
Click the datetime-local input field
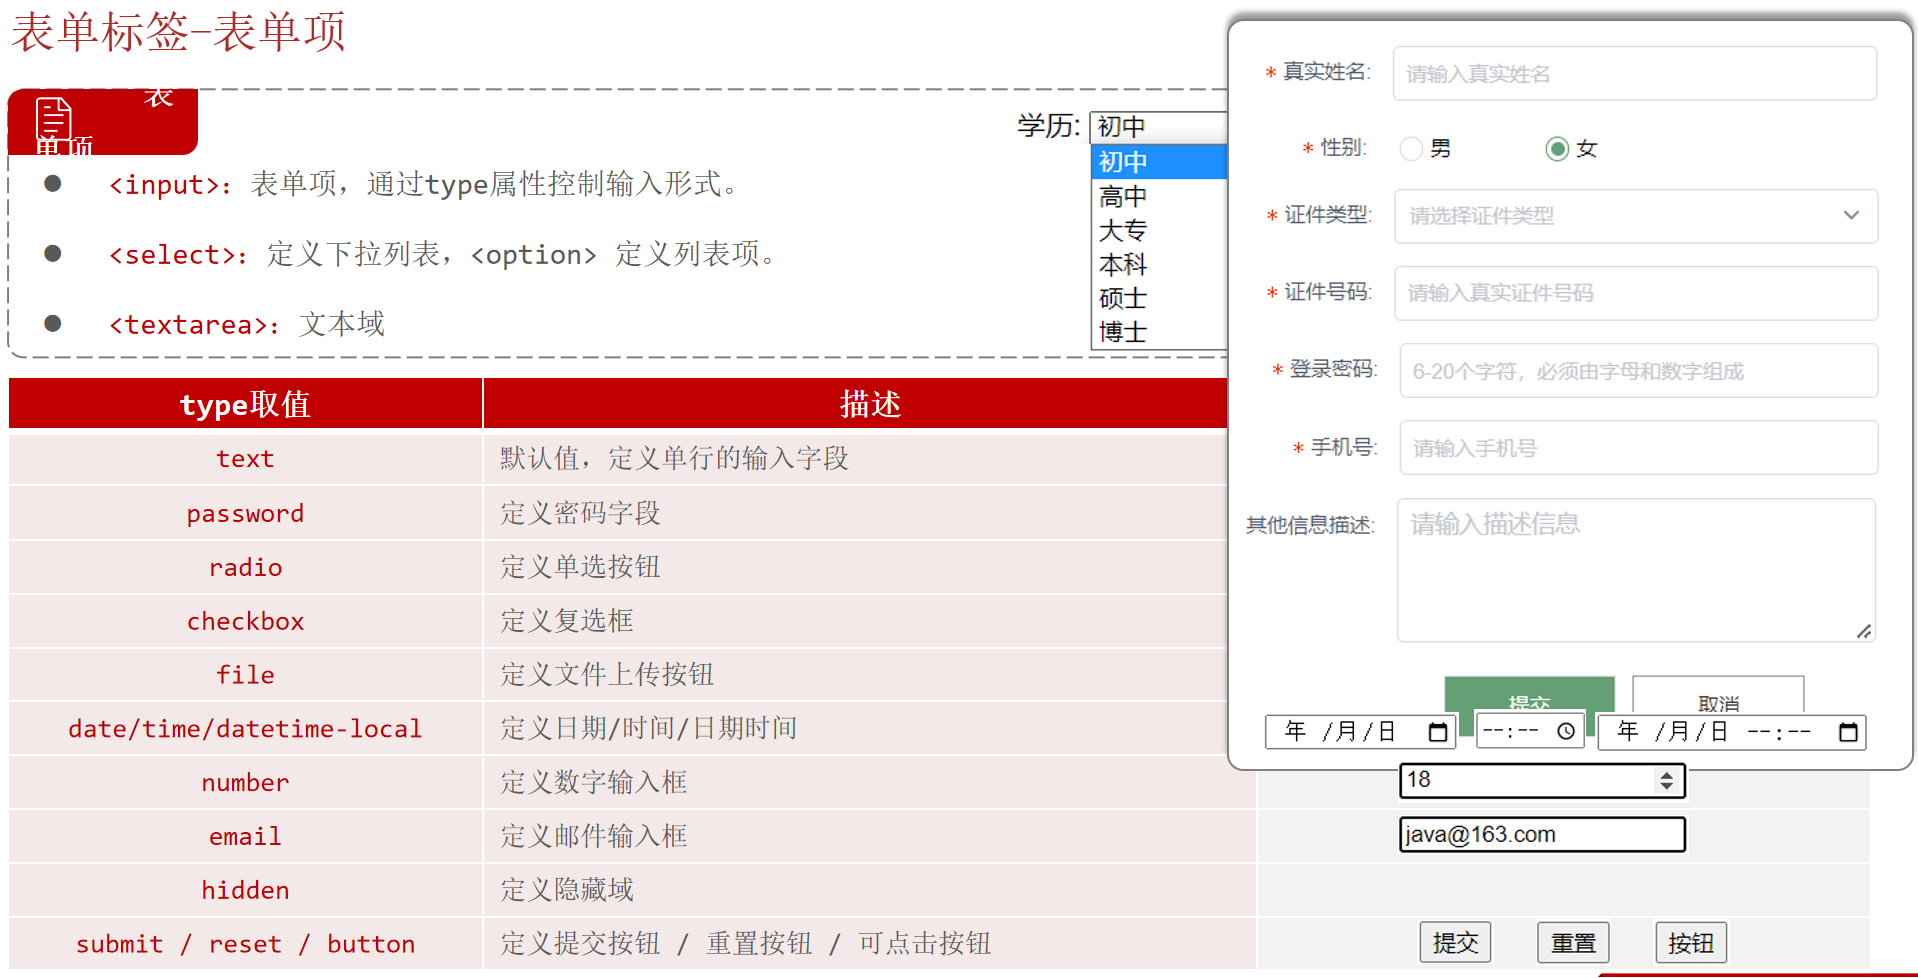[1732, 732]
